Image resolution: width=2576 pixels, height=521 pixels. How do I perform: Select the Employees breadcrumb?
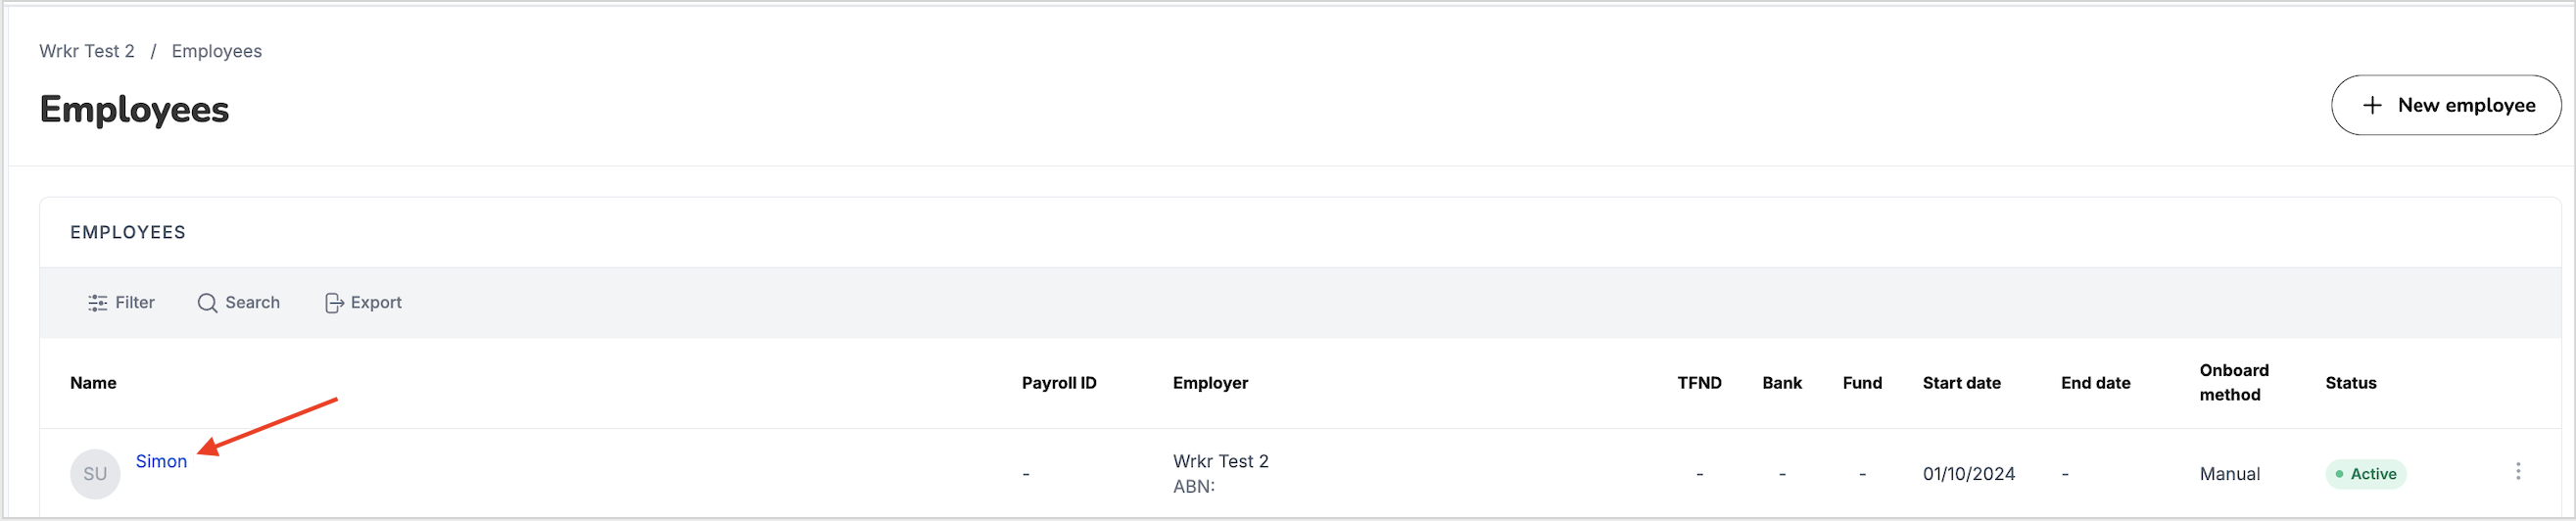(217, 51)
